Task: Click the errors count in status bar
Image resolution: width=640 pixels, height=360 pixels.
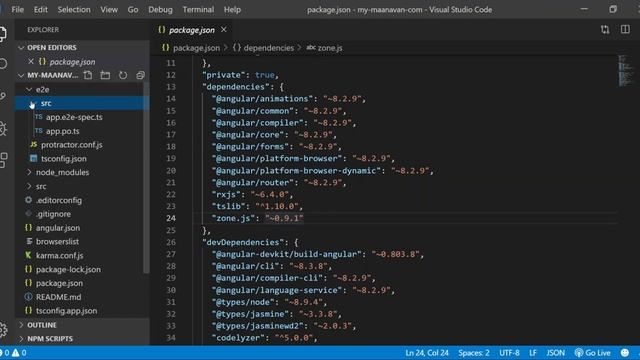Action: click(4, 353)
